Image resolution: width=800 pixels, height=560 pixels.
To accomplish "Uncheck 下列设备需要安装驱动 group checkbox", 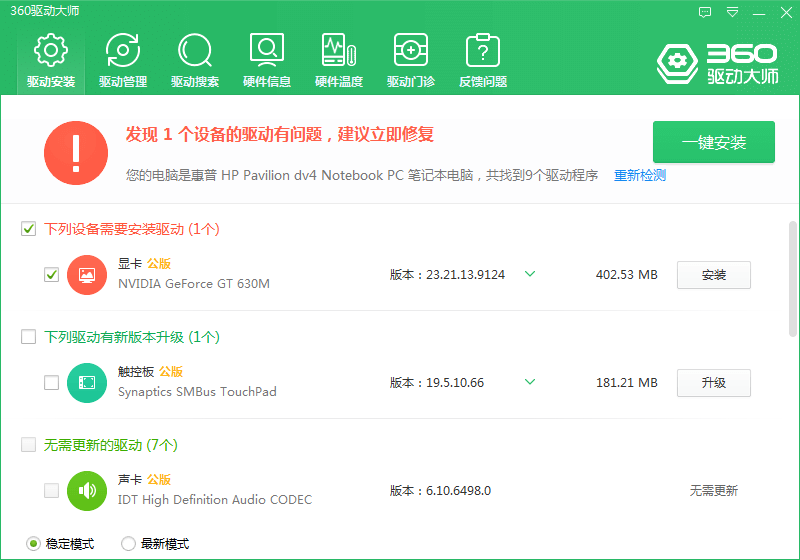I will 29,229.
